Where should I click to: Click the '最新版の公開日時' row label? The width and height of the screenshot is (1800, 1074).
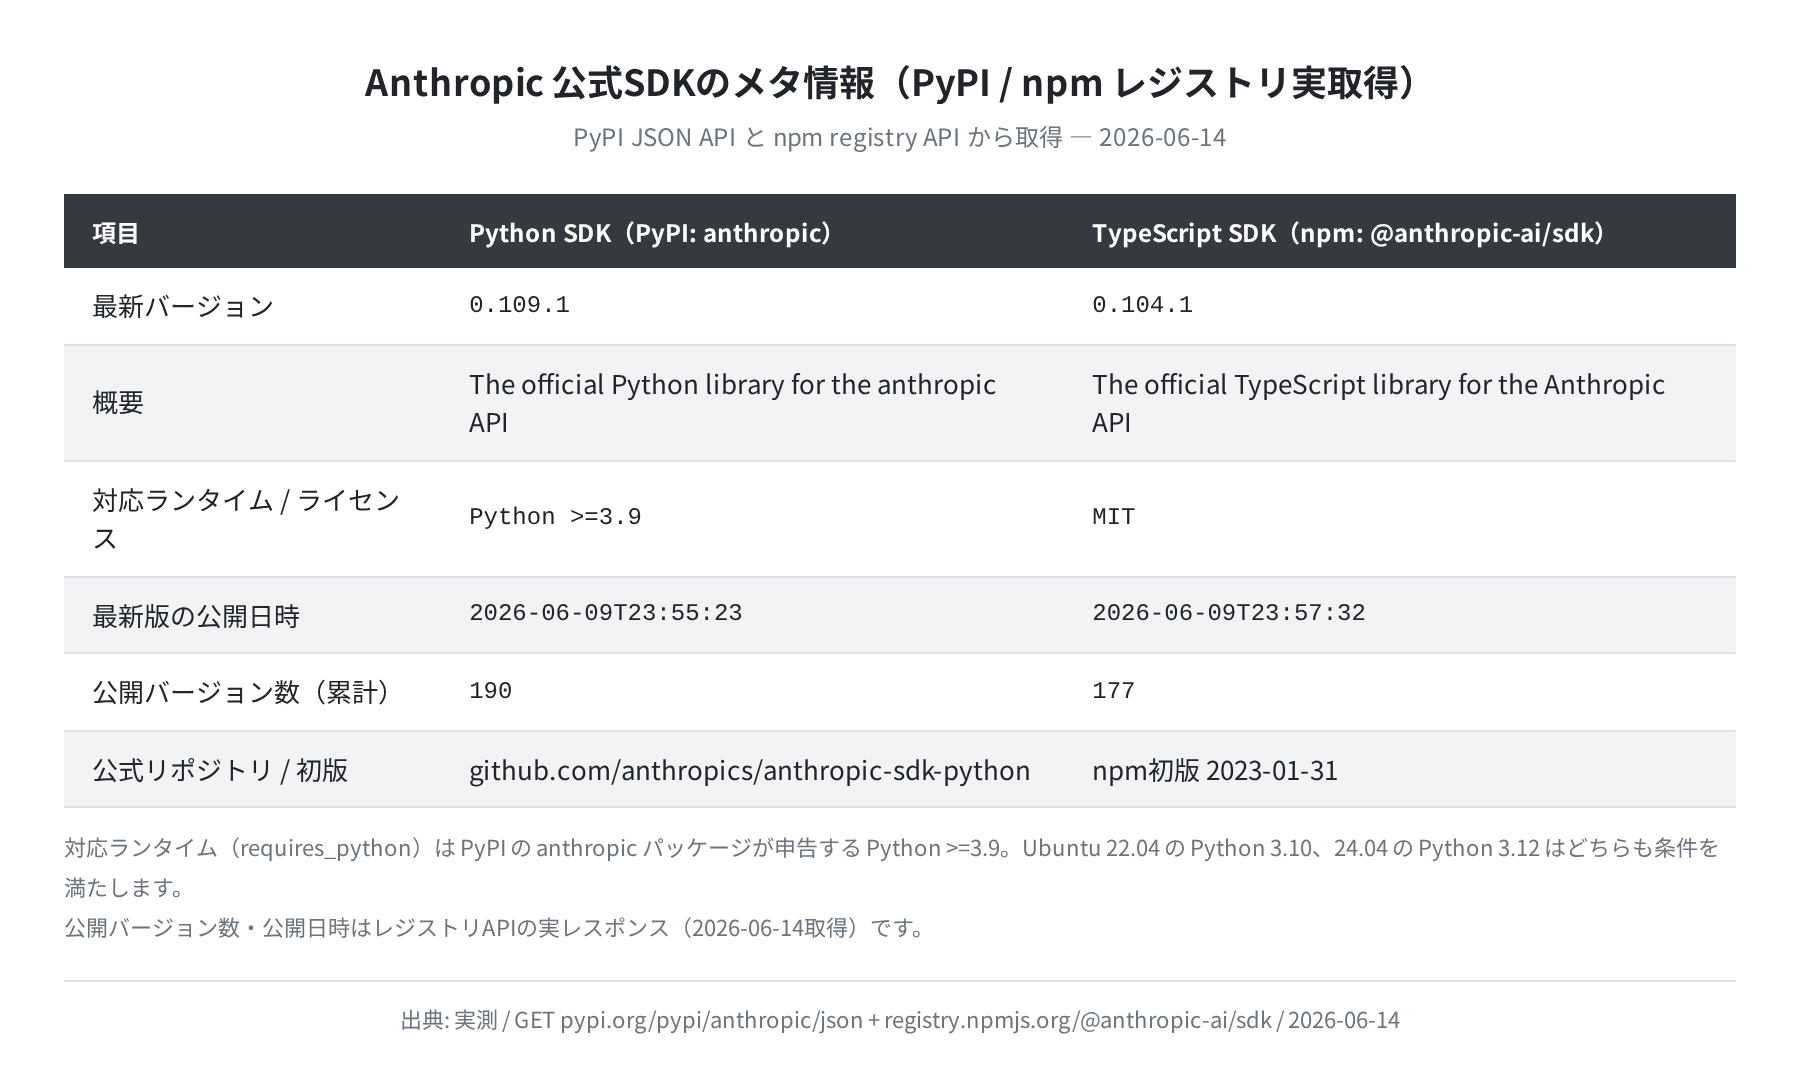click(x=196, y=616)
